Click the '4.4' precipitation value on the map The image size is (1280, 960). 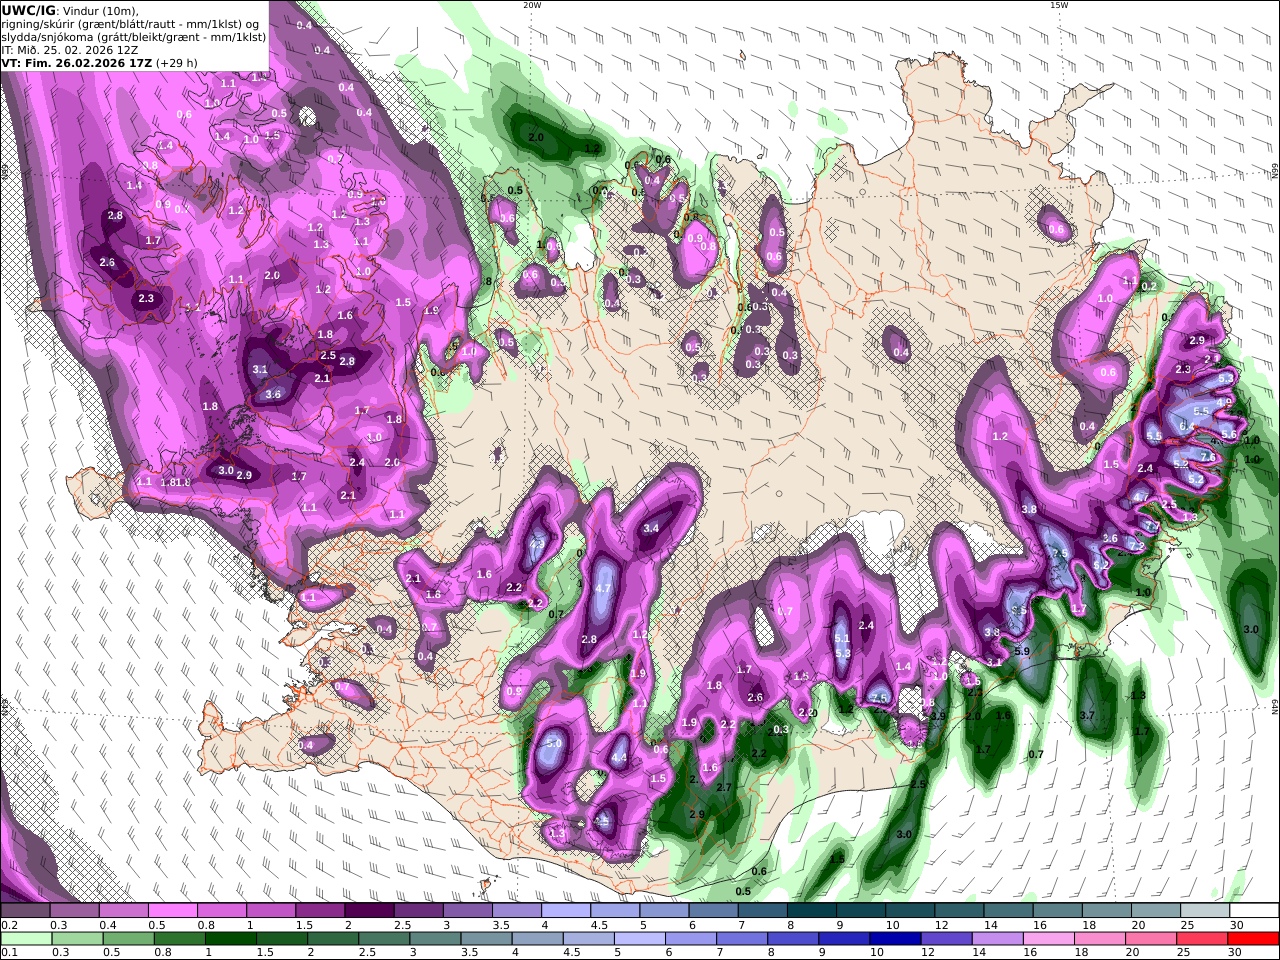point(619,758)
